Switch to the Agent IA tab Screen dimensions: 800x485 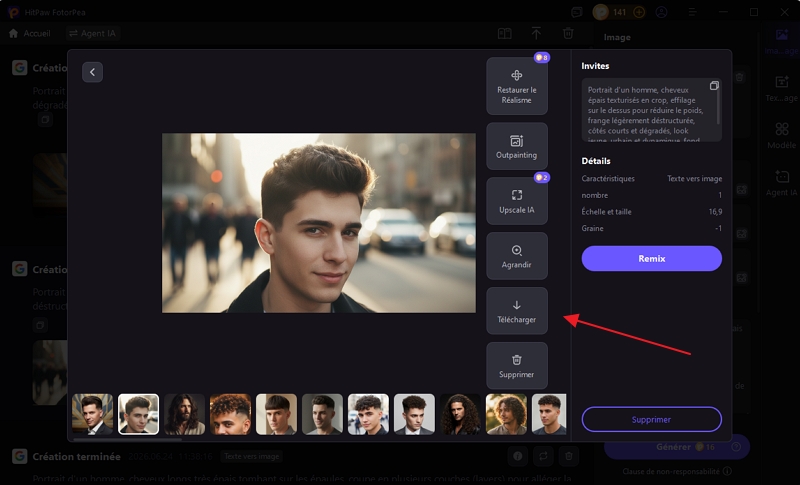[92, 33]
